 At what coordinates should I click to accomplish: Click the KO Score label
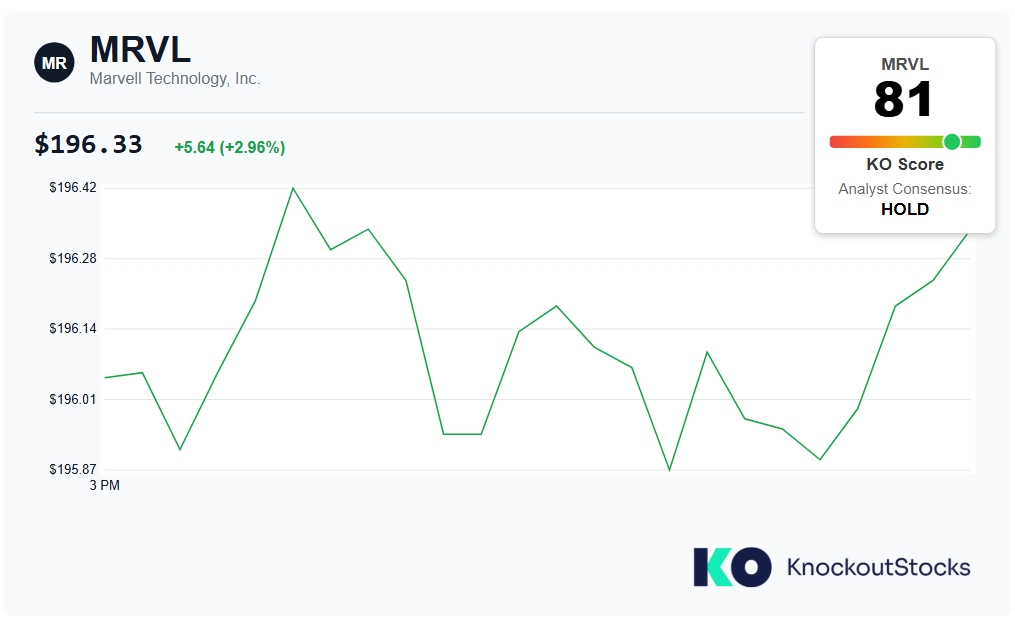click(905, 164)
